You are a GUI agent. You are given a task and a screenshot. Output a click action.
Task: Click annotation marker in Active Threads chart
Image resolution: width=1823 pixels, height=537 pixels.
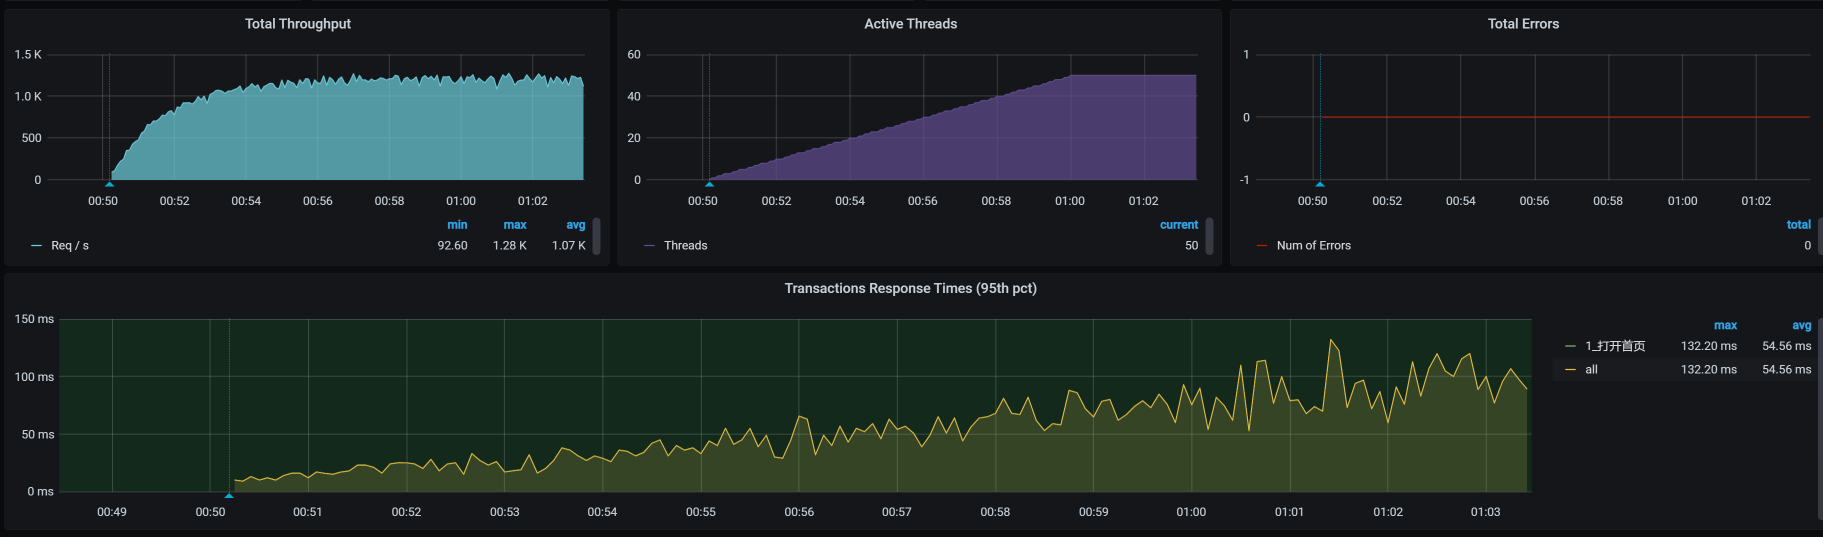pyautogui.click(x=709, y=184)
